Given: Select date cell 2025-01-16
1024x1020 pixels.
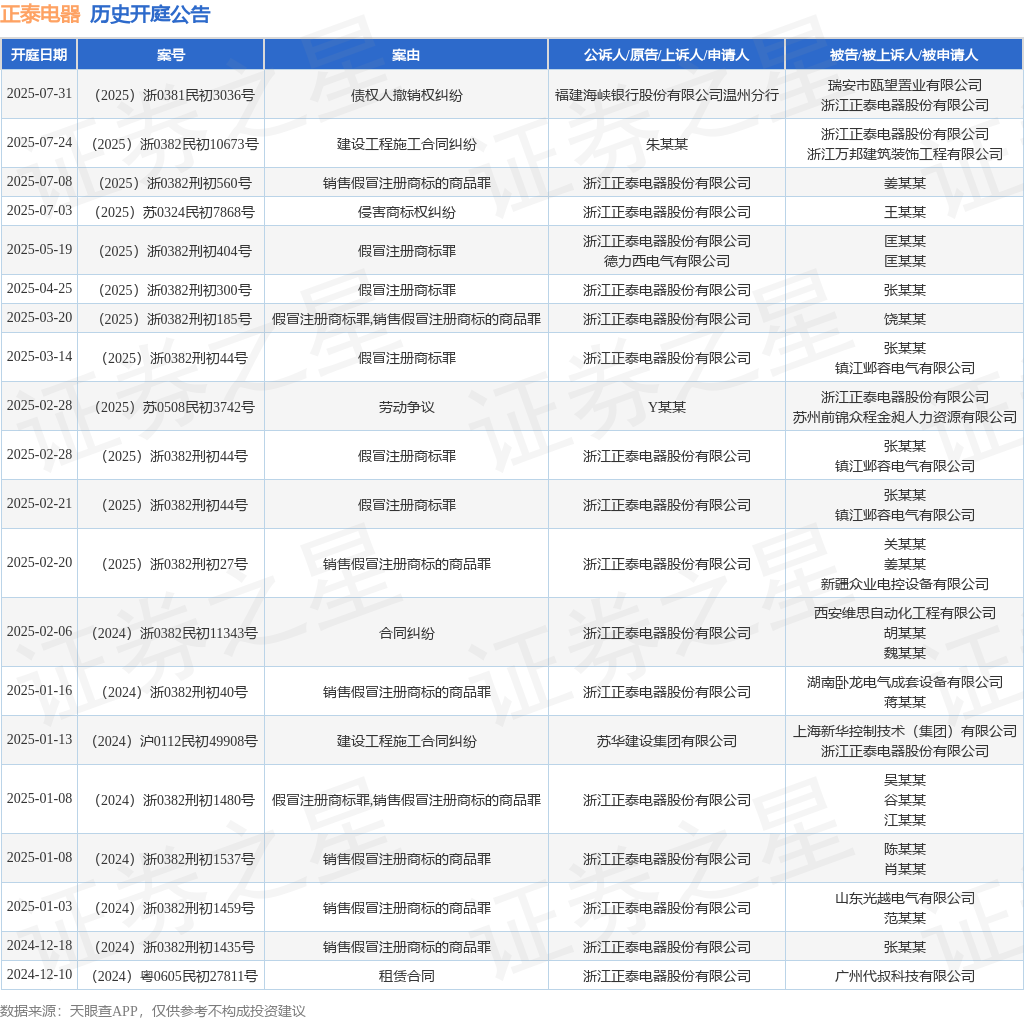Looking at the screenshot, I should [x=39, y=691].
